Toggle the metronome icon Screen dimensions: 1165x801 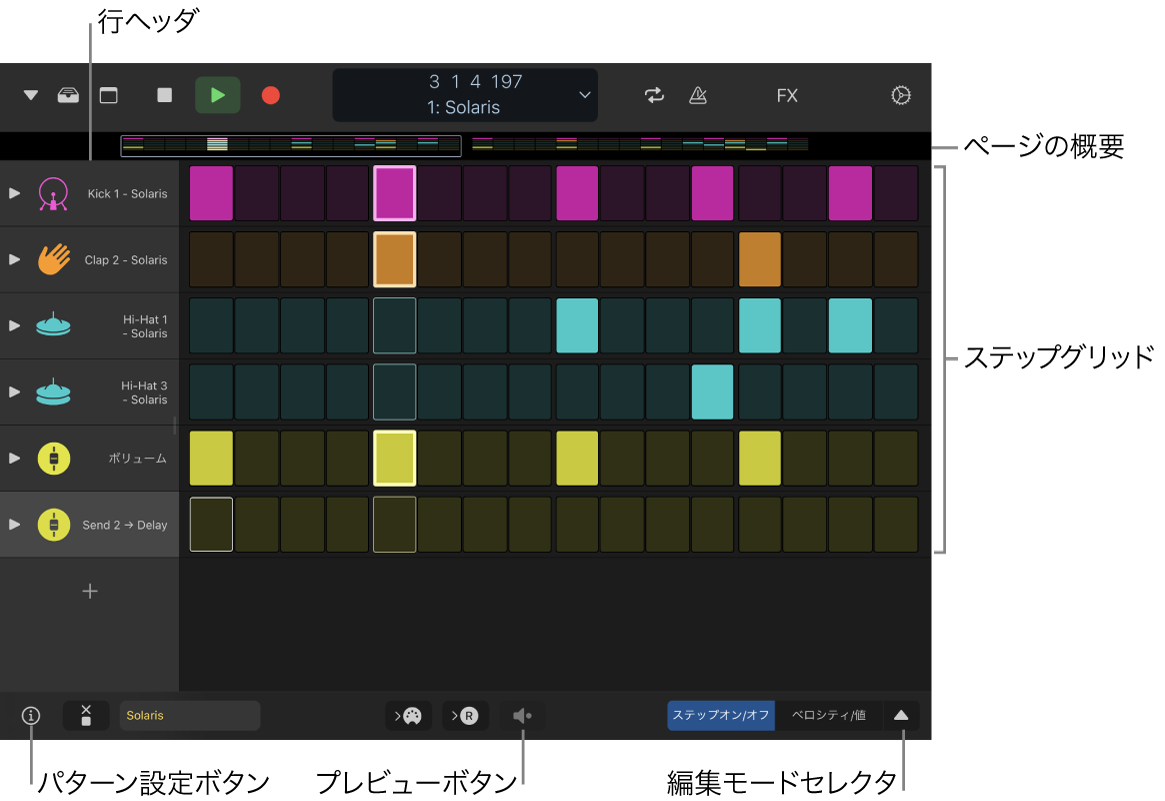tap(698, 95)
